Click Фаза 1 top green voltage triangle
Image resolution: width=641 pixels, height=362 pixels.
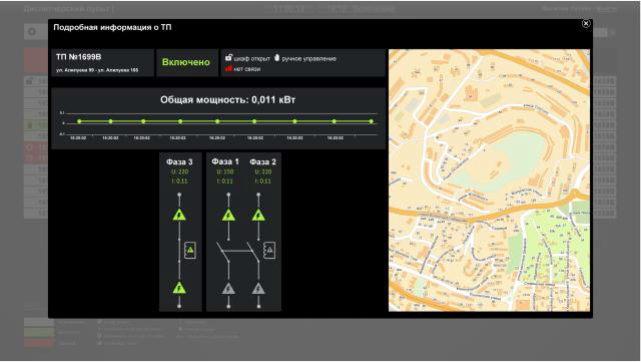(228, 215)
